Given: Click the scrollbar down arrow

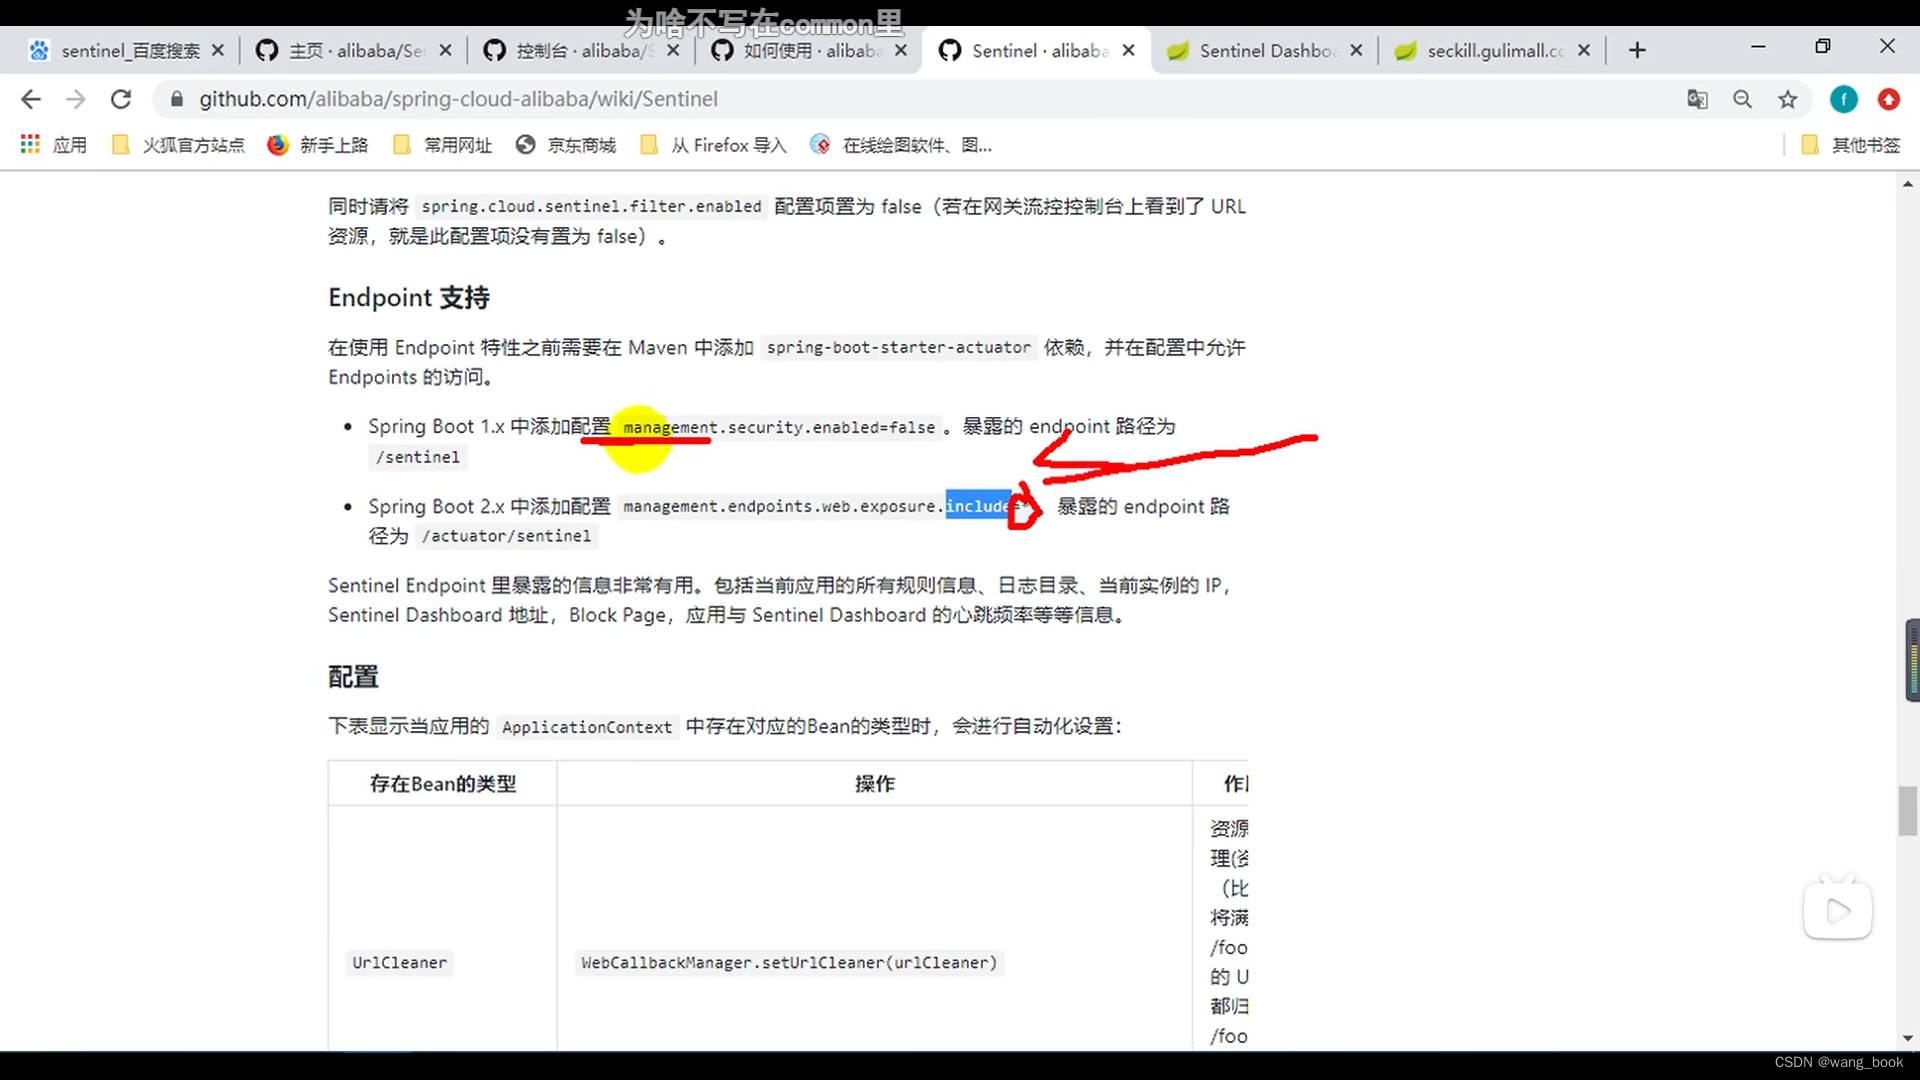Looking at the screenshot, I should [1908, 1038].
